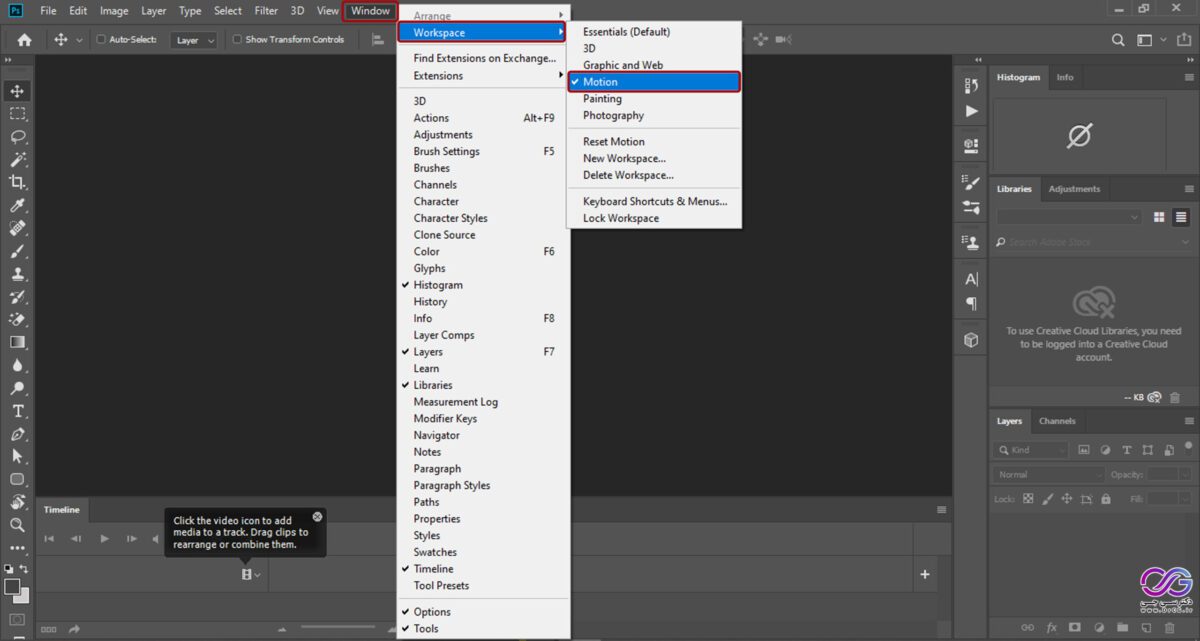The image size is (1200, 641).
Task: Open the Kind filter dropdown in Layers
Action: [1031, 450]
